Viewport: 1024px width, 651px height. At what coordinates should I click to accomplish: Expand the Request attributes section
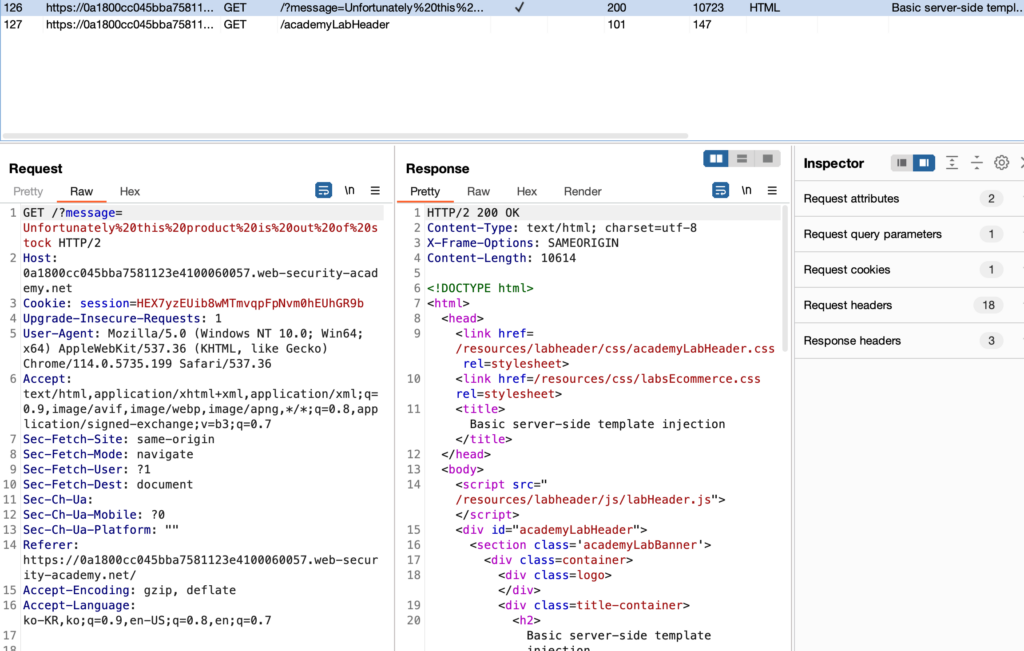pos(909,198)
